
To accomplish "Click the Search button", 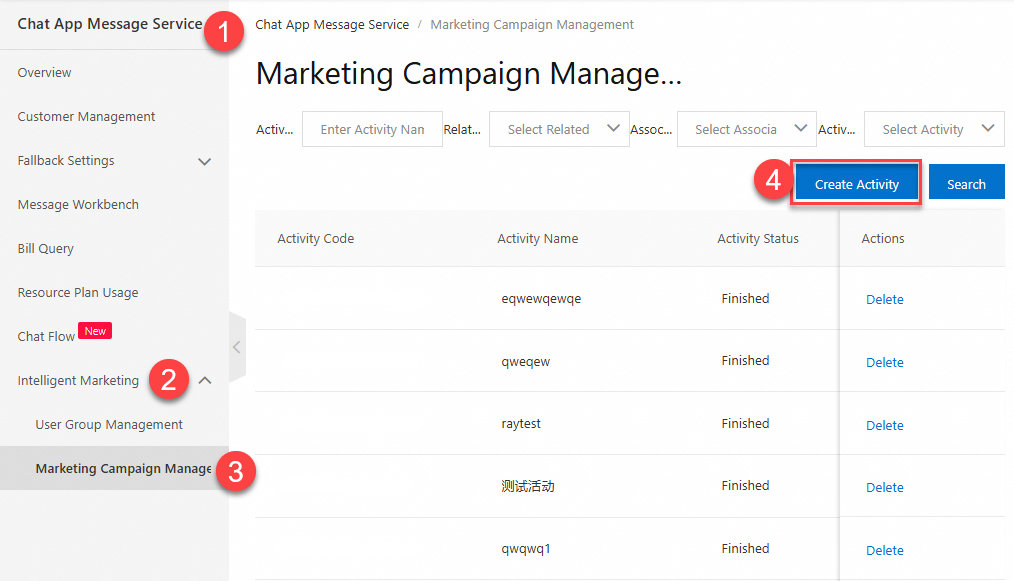I will (x=966, y=184).
